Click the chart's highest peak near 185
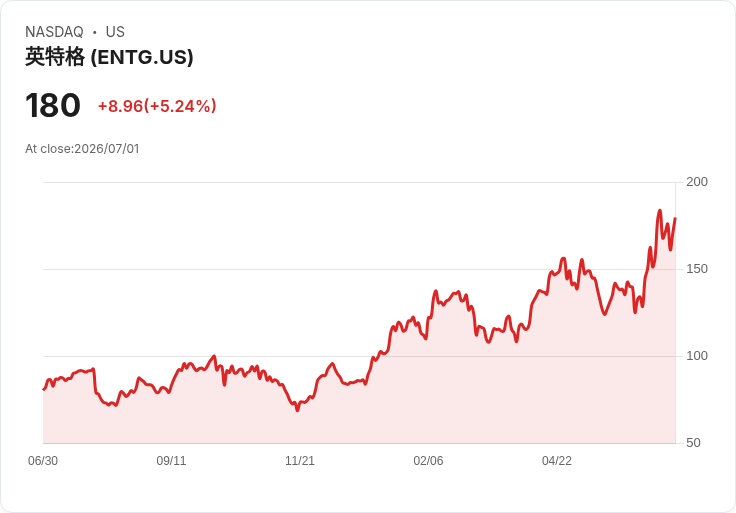Viewport: 736px width, 513px height. click(x=659, y=211)
